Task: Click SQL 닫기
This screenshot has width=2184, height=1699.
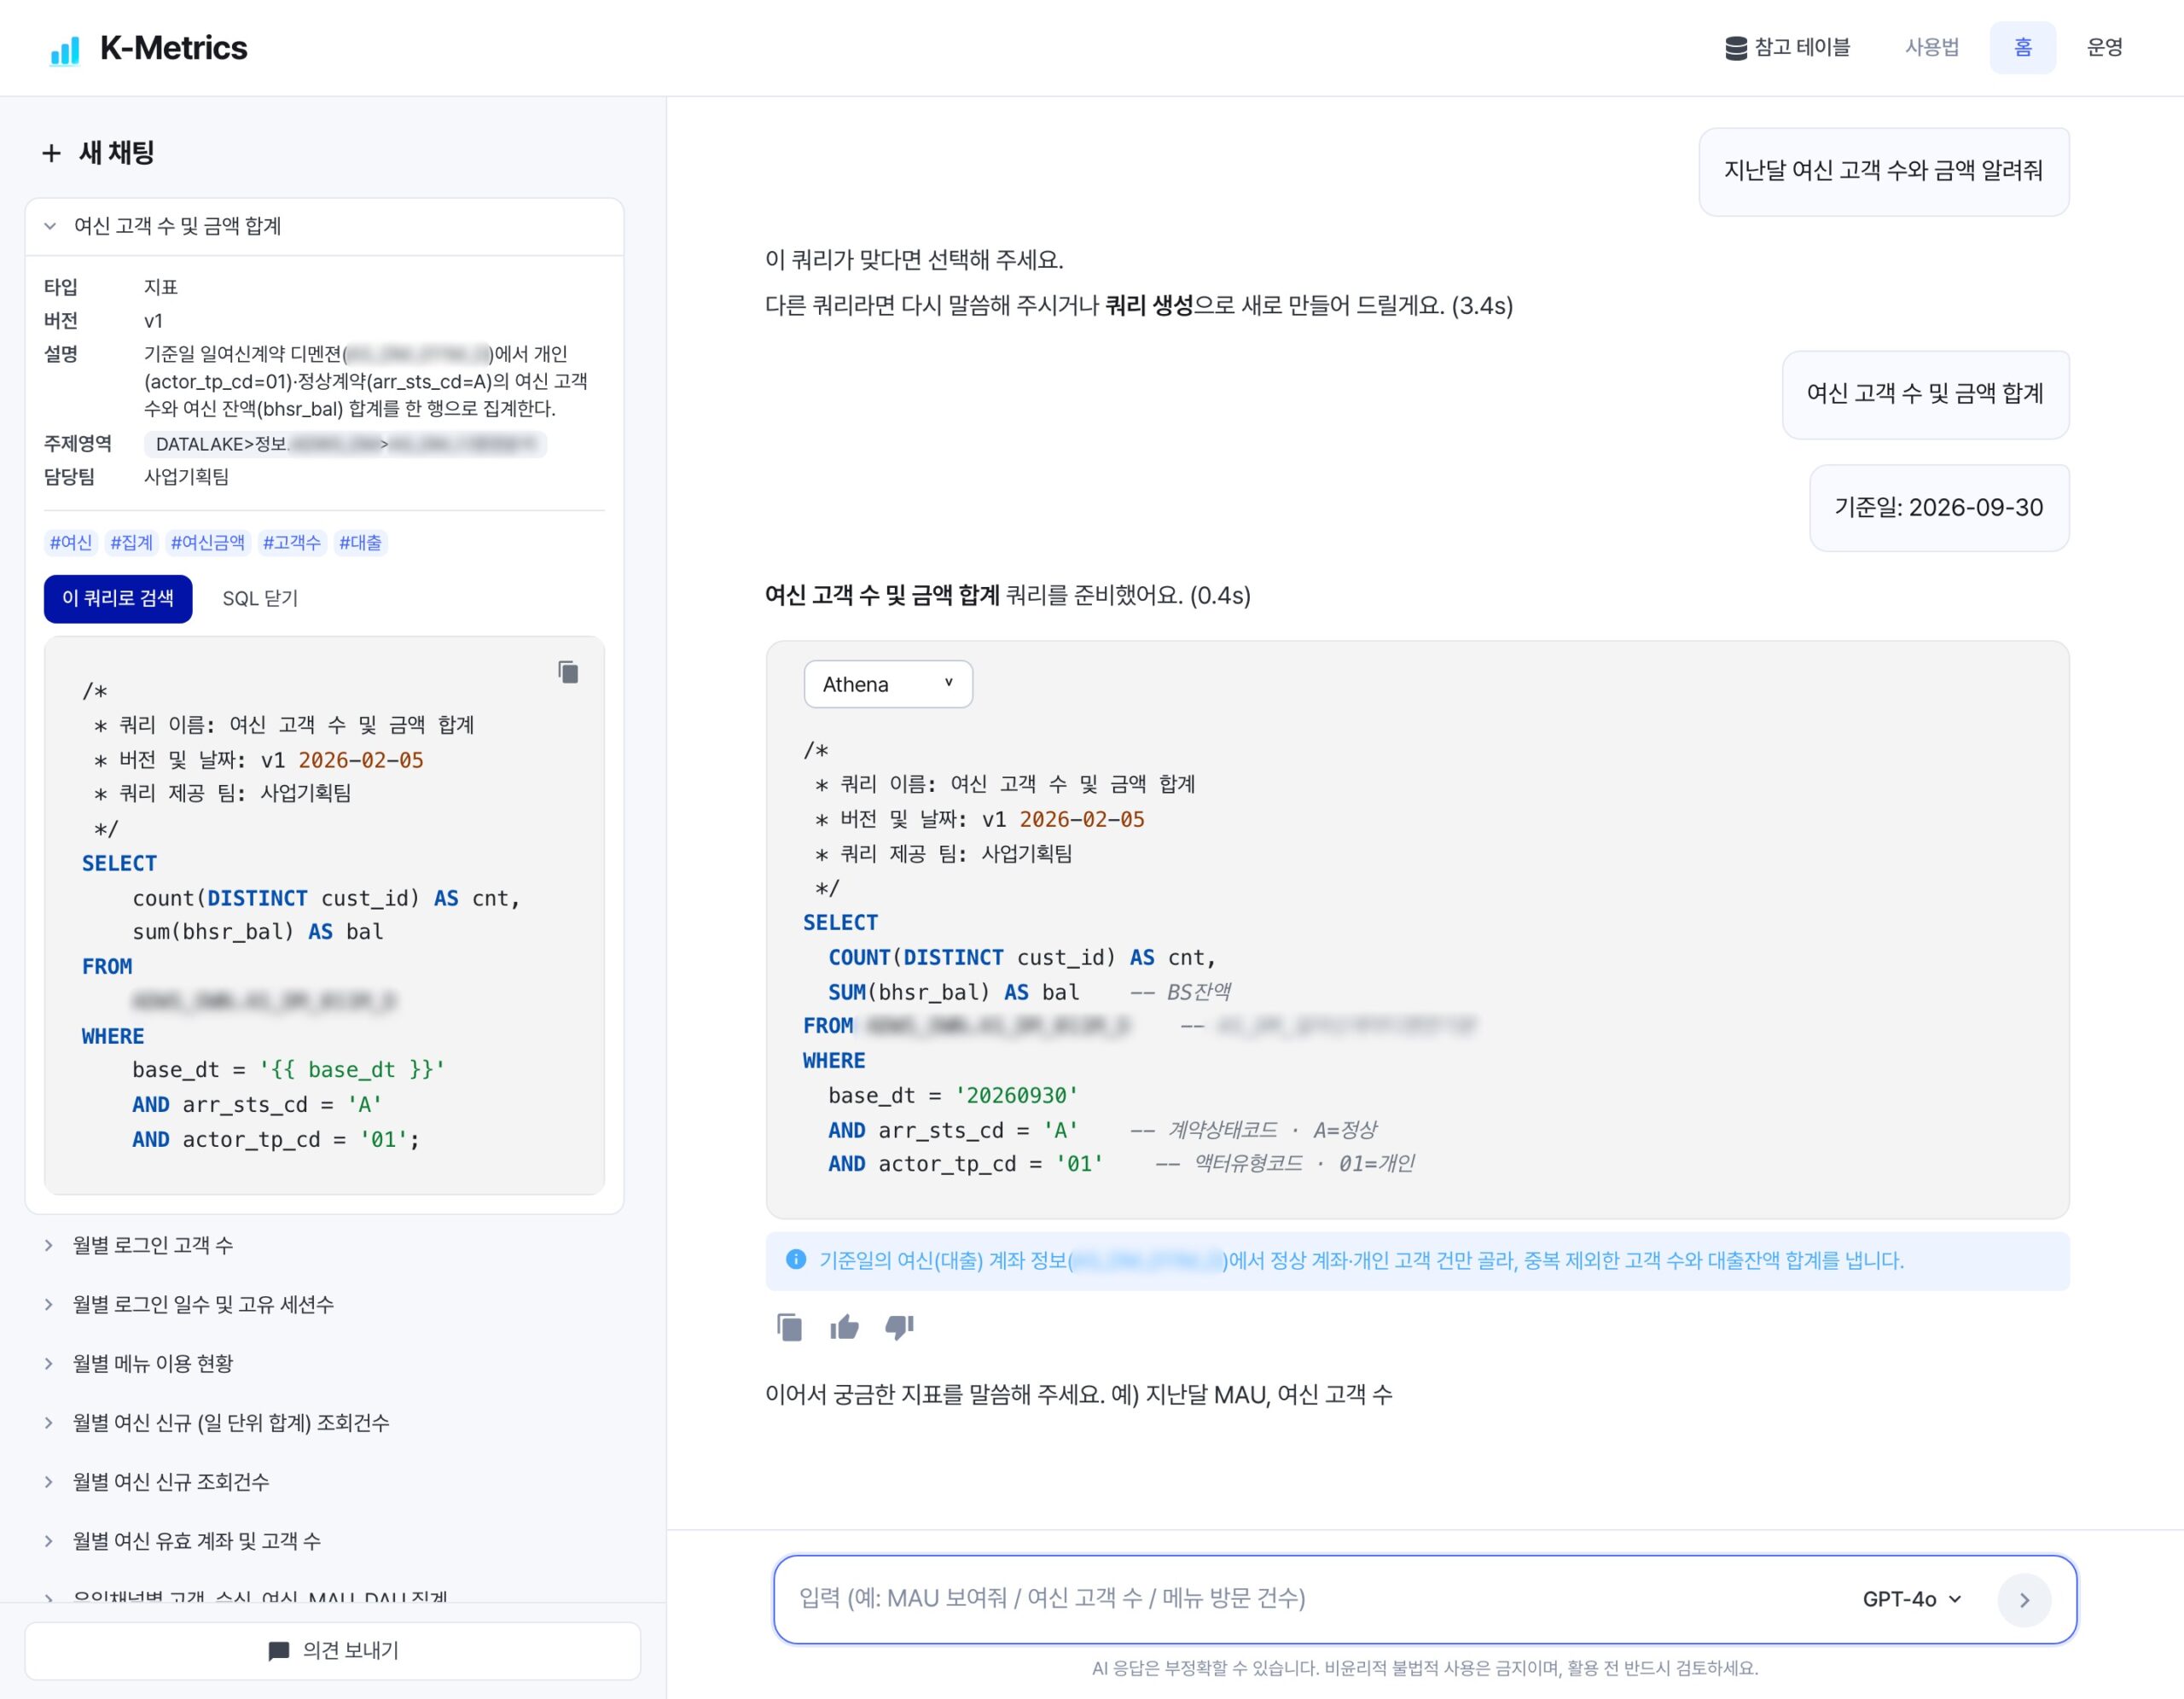Action: coord(260,598)
